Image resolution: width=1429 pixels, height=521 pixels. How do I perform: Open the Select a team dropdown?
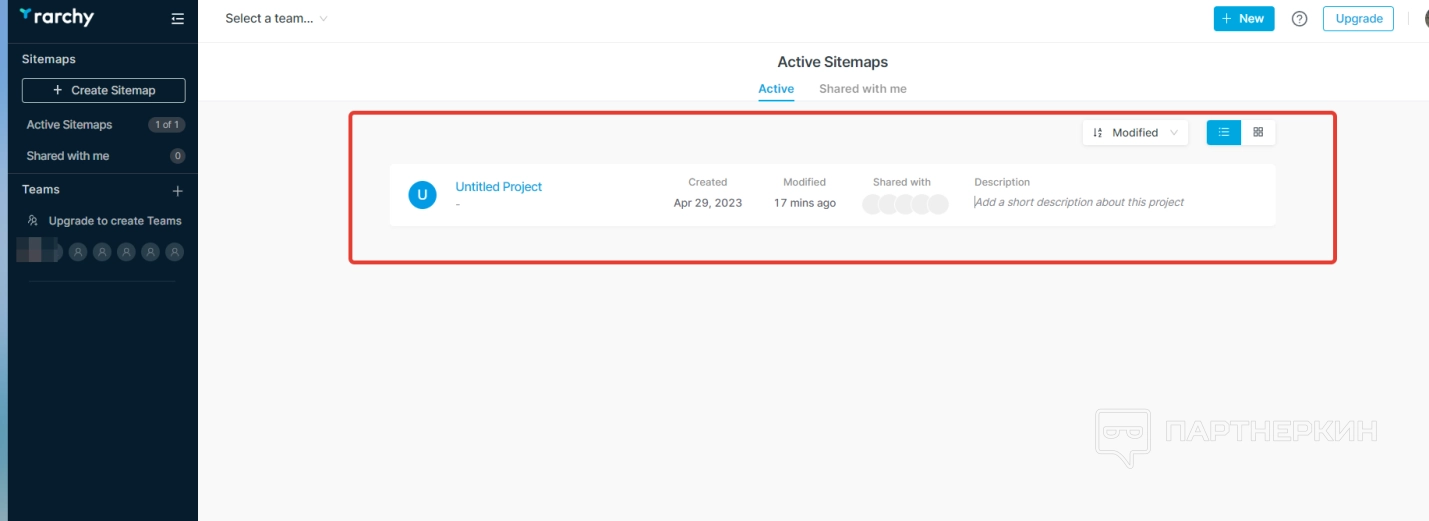[x=276, y=18]
